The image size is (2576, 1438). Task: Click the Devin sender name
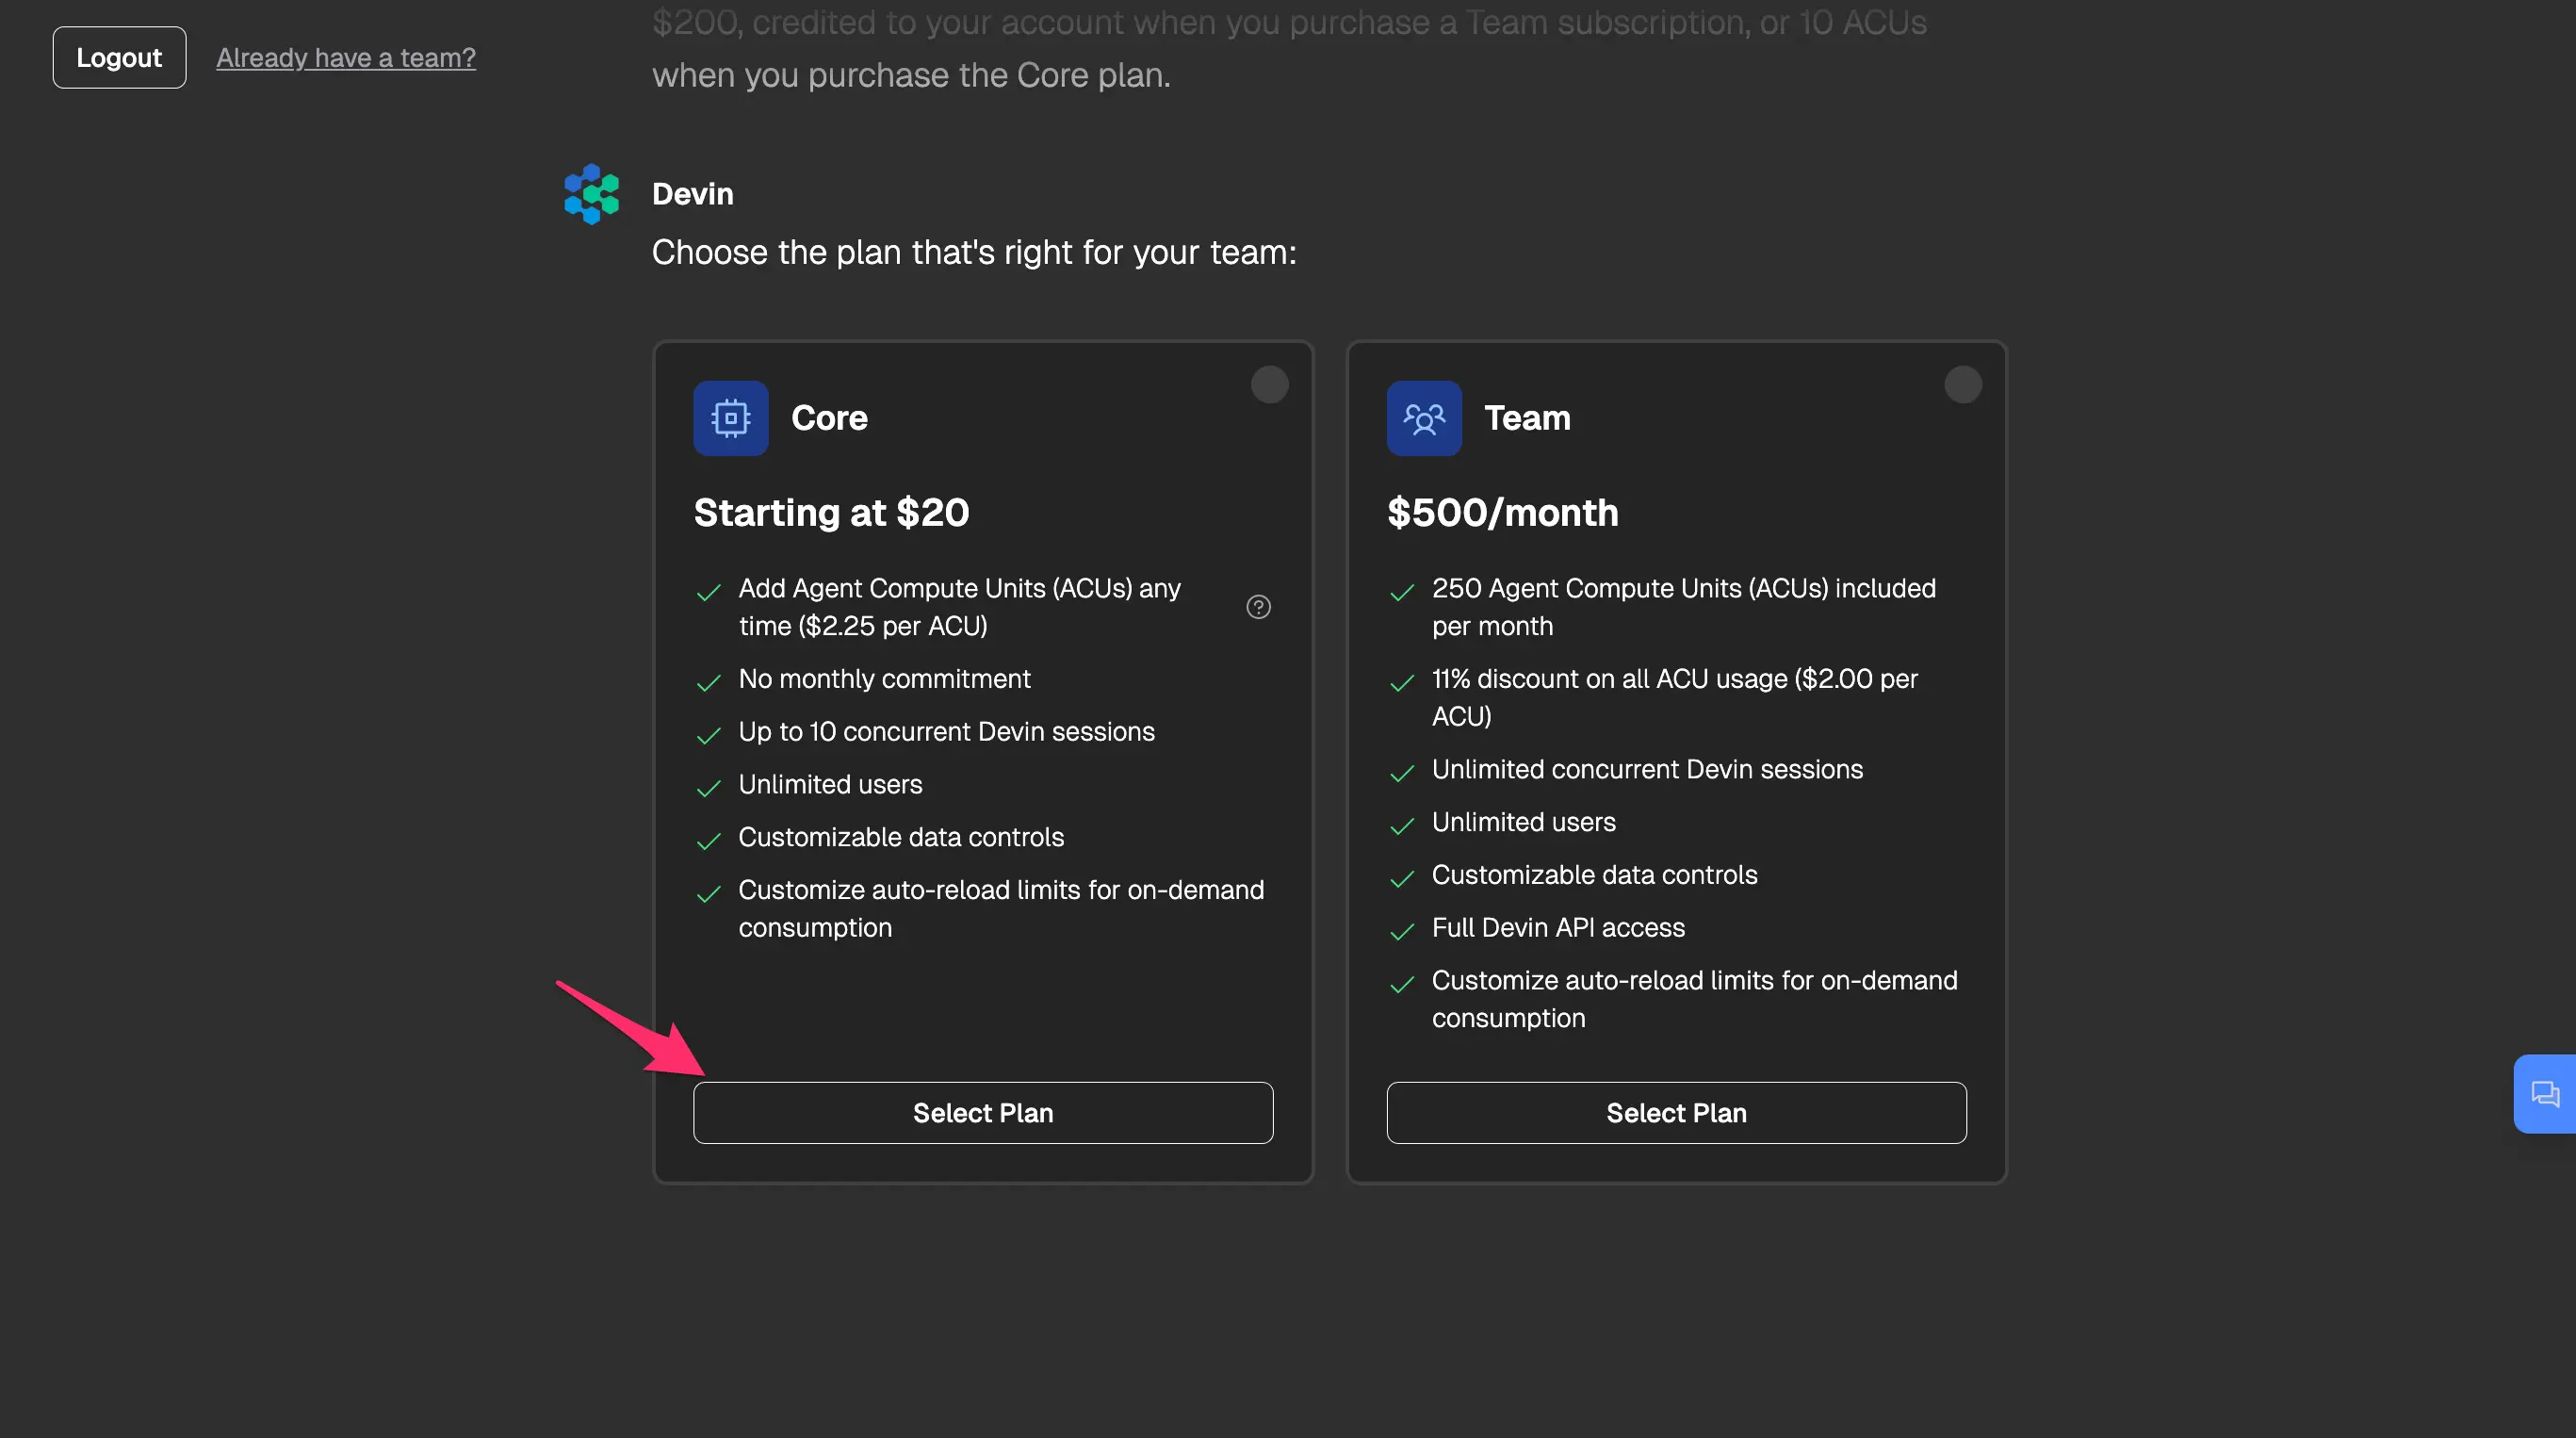(x=692, y=194)
